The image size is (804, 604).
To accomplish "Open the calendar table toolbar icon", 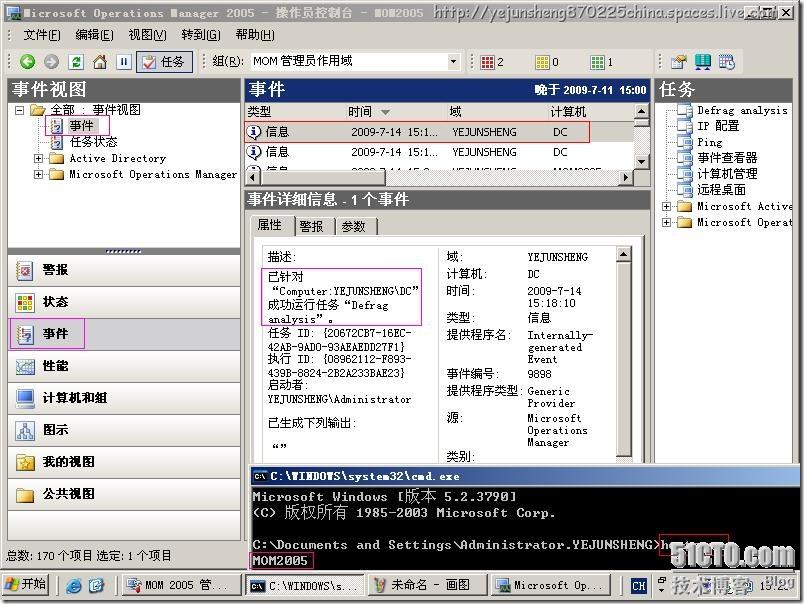I will tap(727, 62).
